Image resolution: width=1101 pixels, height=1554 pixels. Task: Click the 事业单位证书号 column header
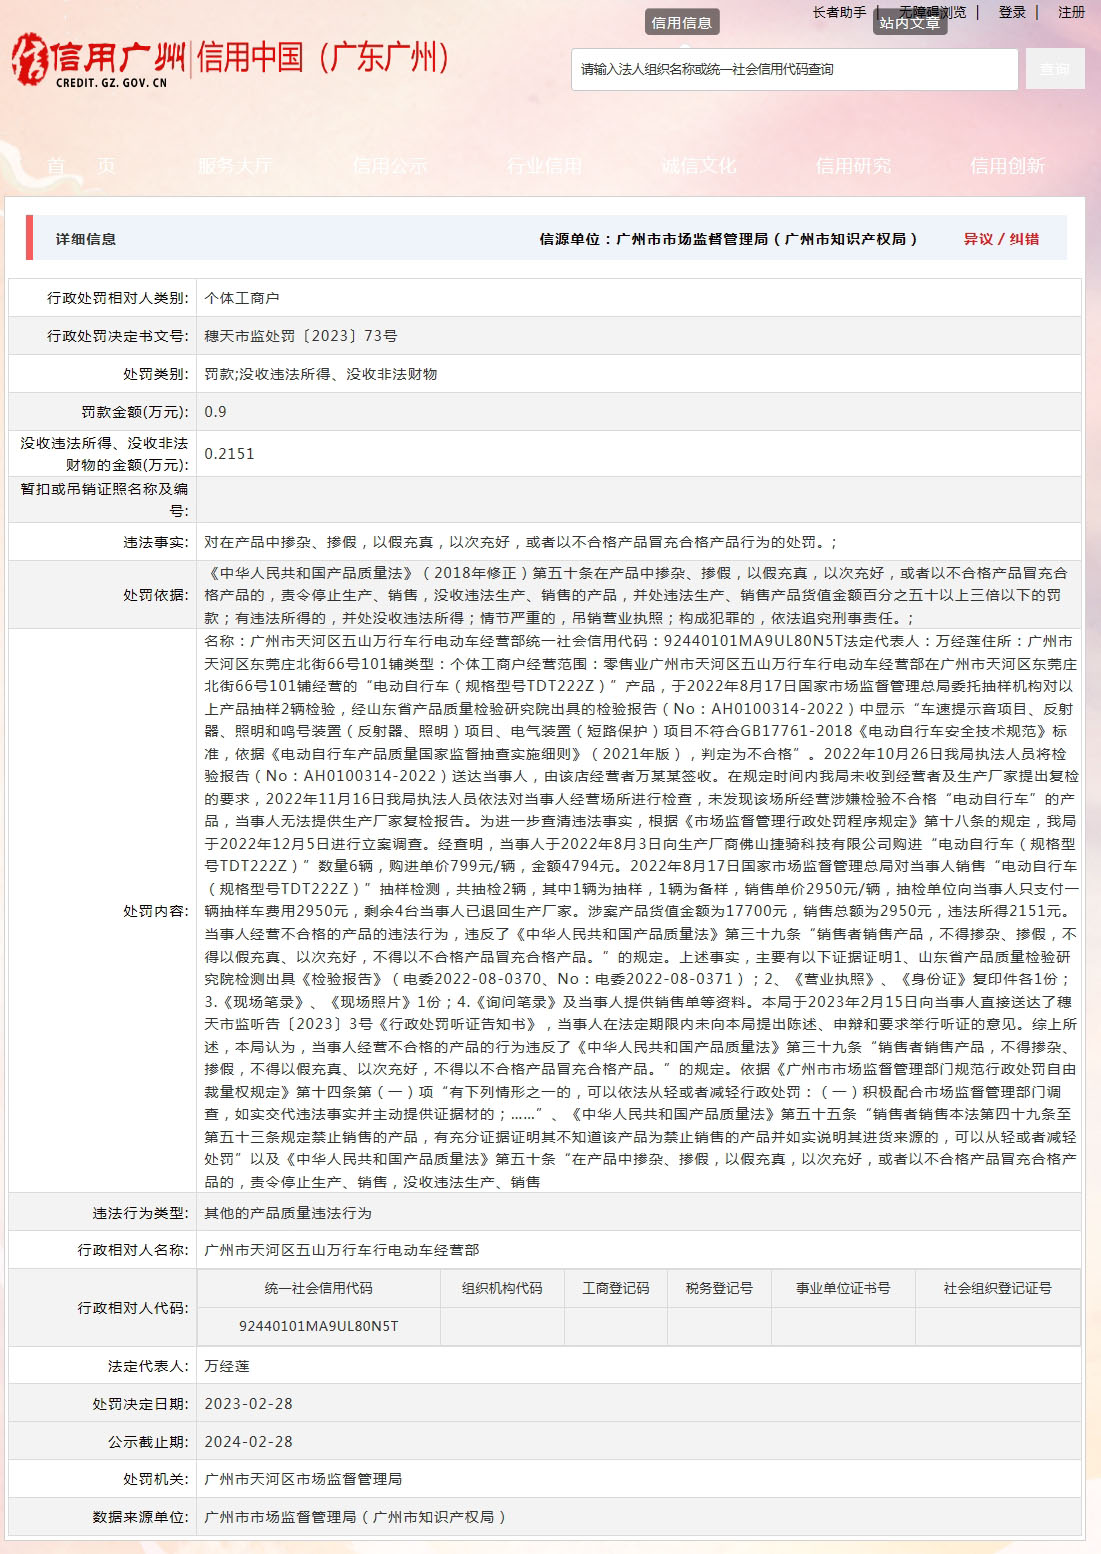[843, 1288]
